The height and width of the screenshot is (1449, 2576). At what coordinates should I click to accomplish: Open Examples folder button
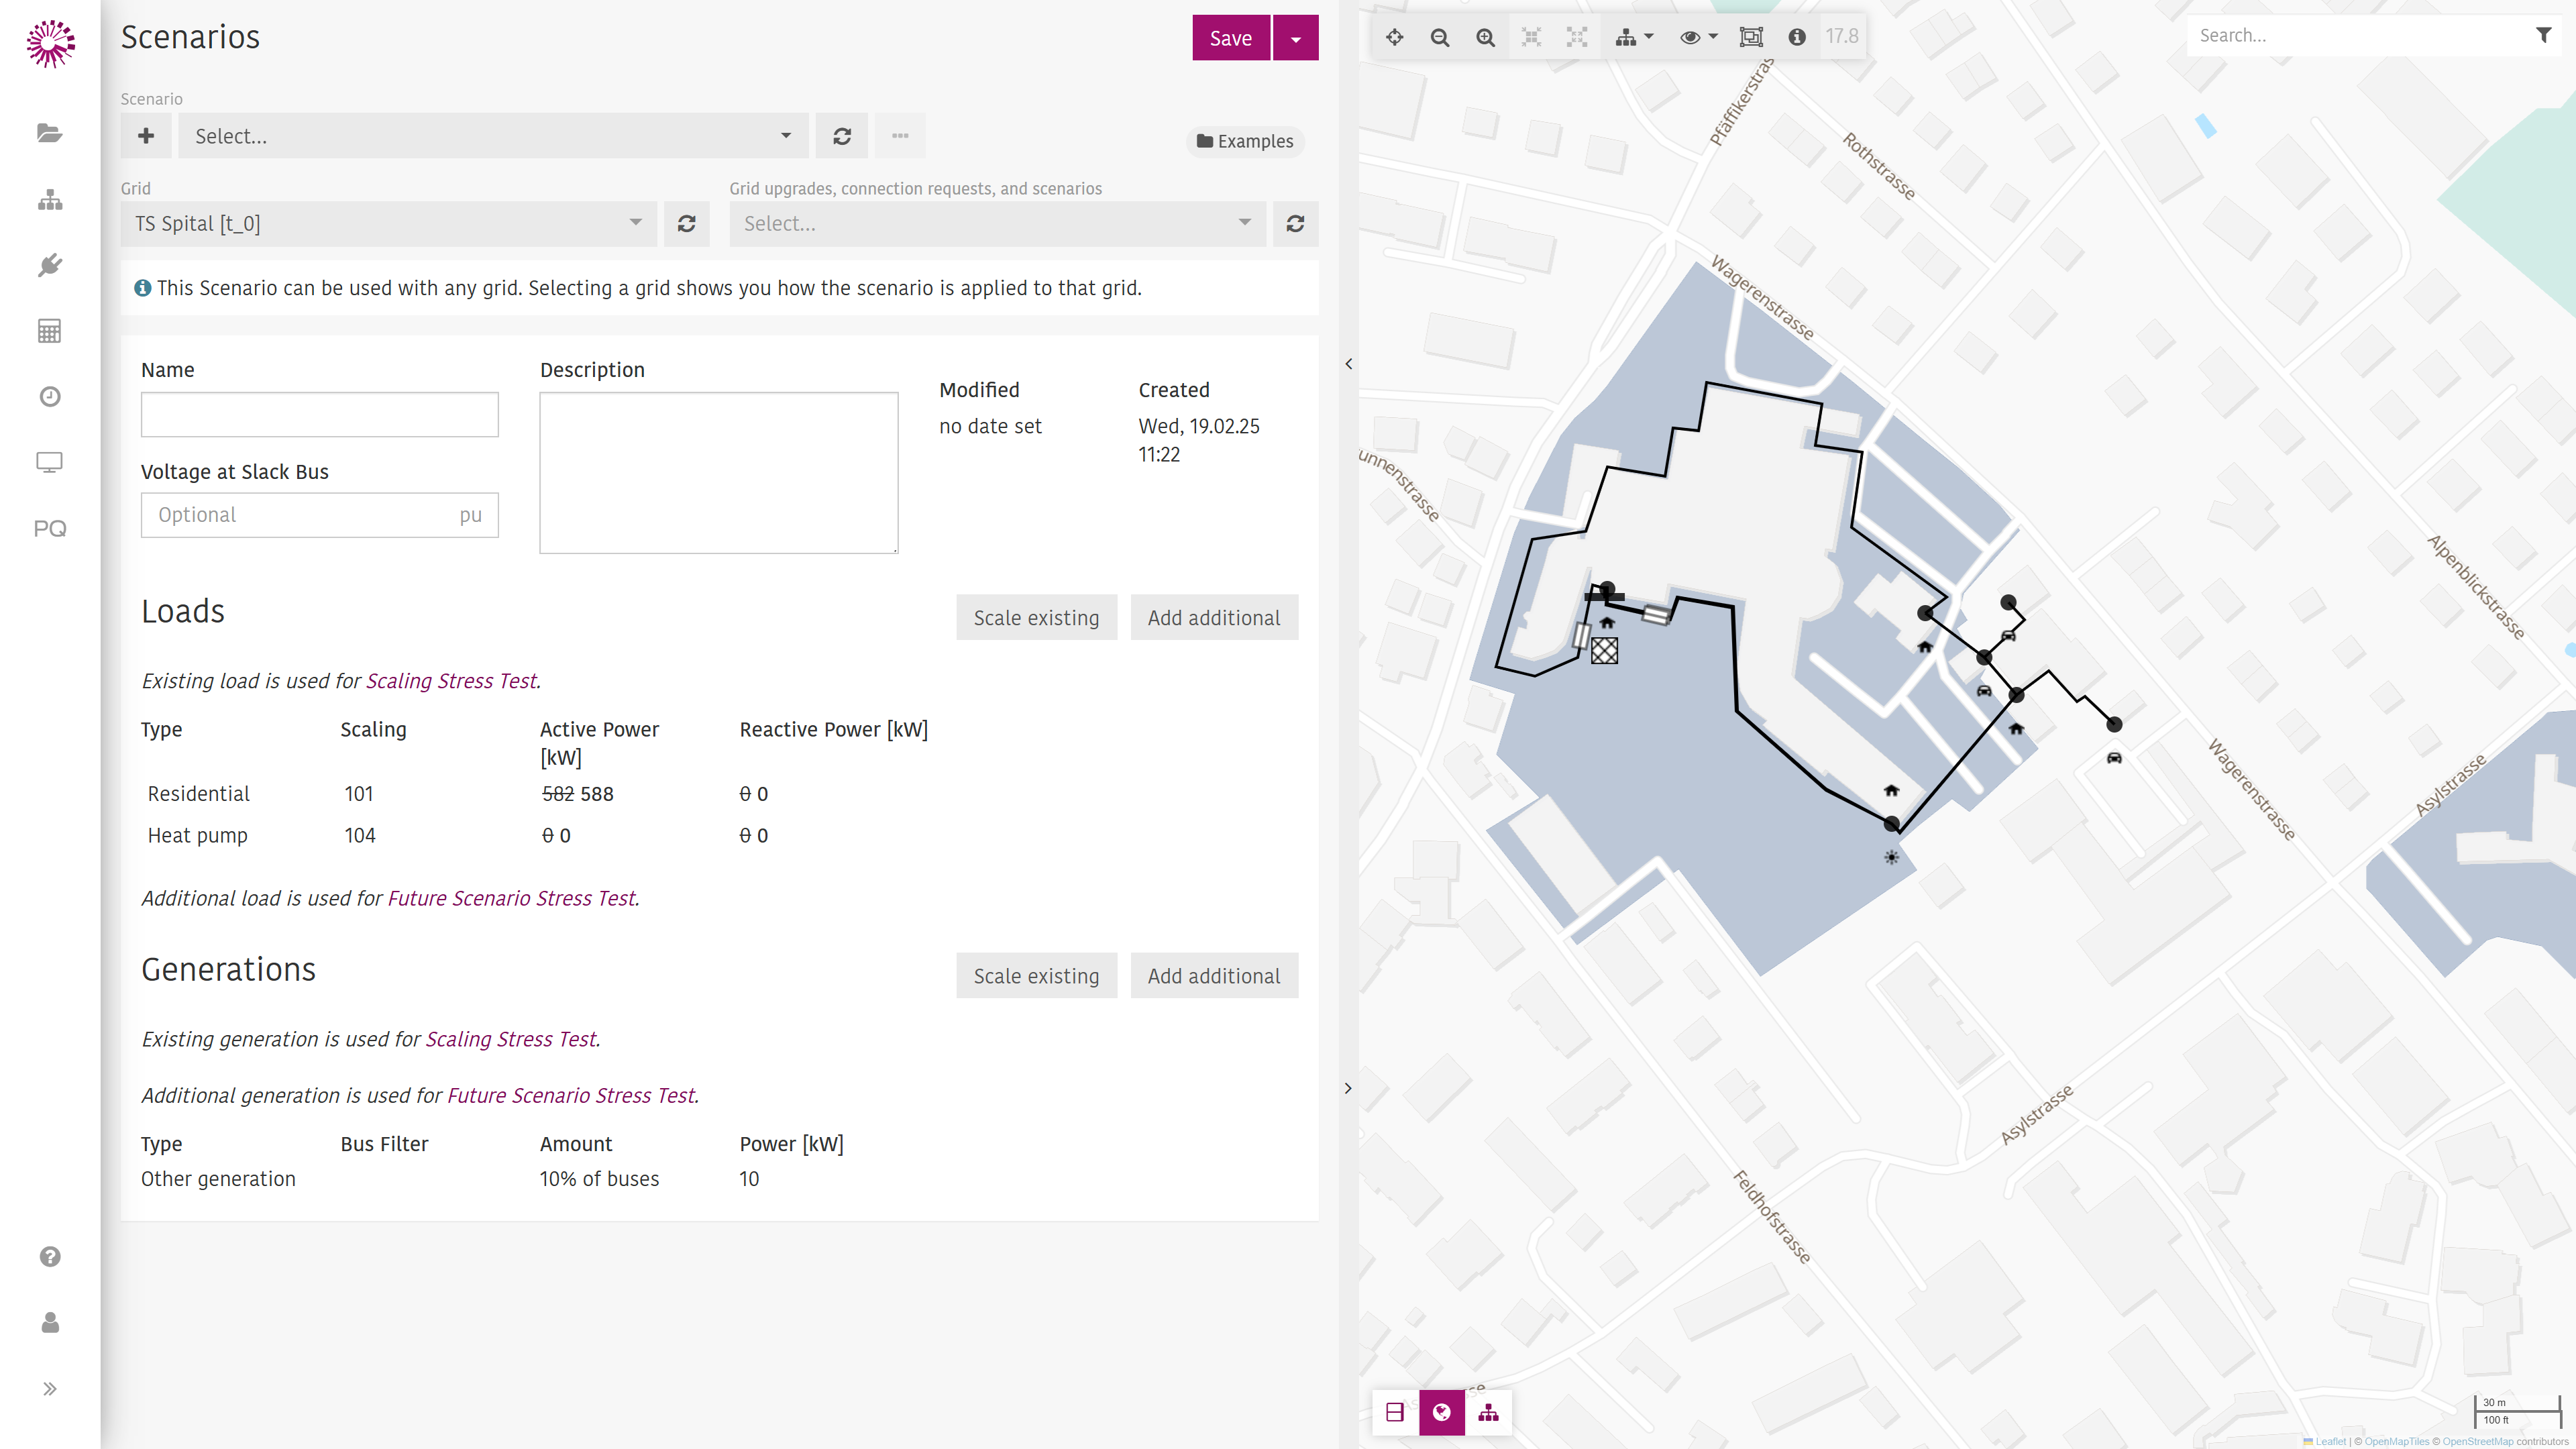pyautogui.click(x=1245, y=141)
